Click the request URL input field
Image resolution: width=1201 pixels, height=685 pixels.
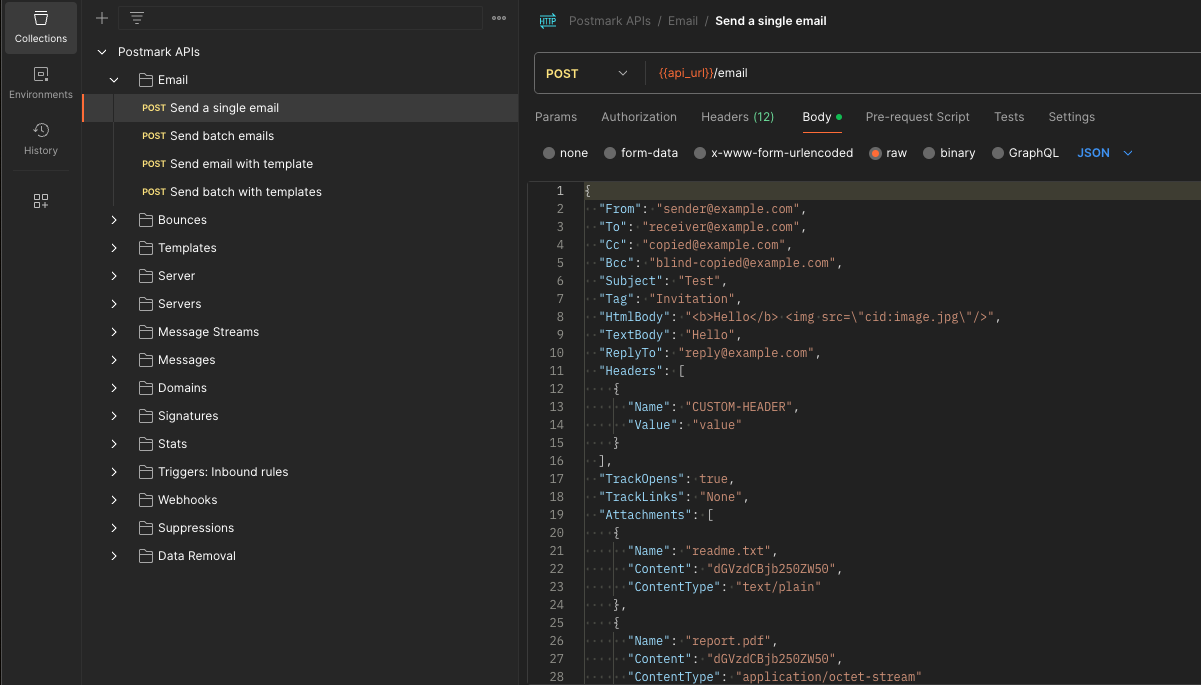click(900, 73)
